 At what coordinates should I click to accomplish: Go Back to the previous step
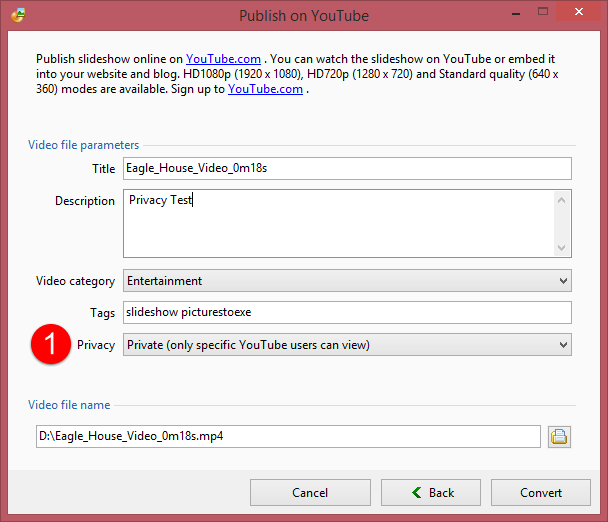click(431, 493)
